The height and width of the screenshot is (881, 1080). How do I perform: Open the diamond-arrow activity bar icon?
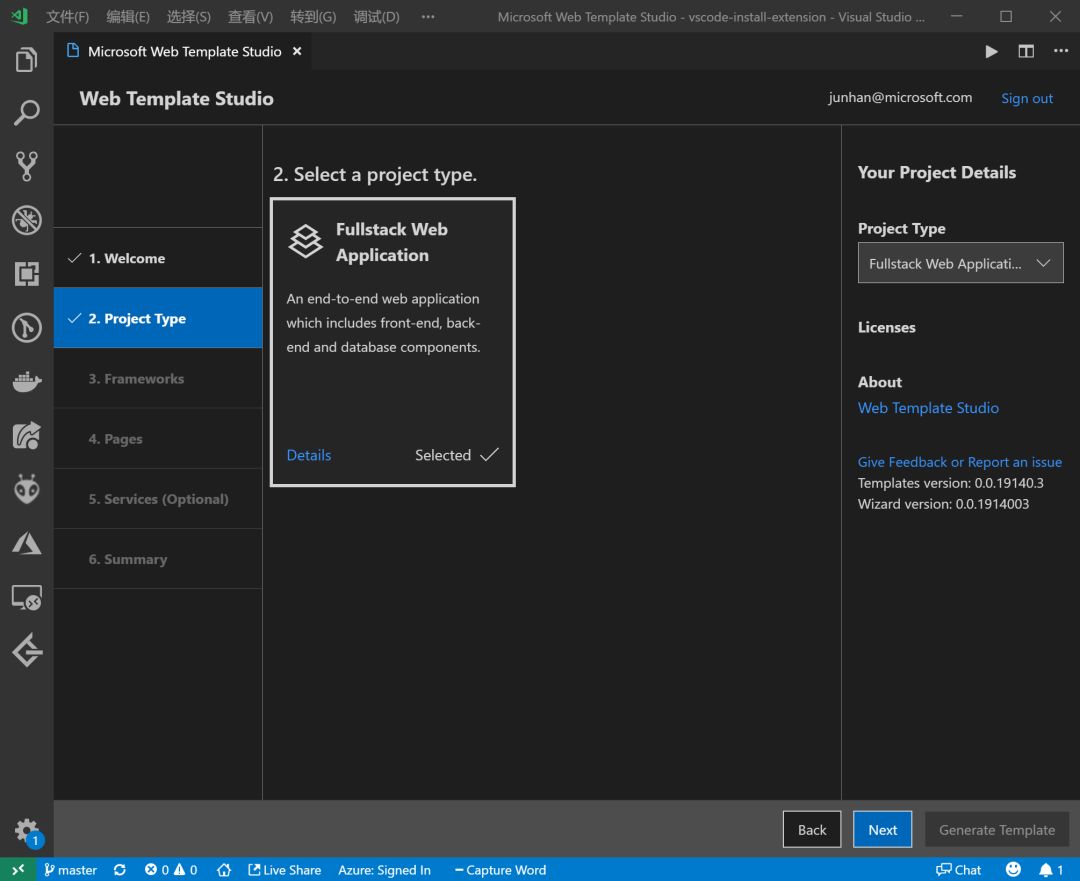(26, 650)
